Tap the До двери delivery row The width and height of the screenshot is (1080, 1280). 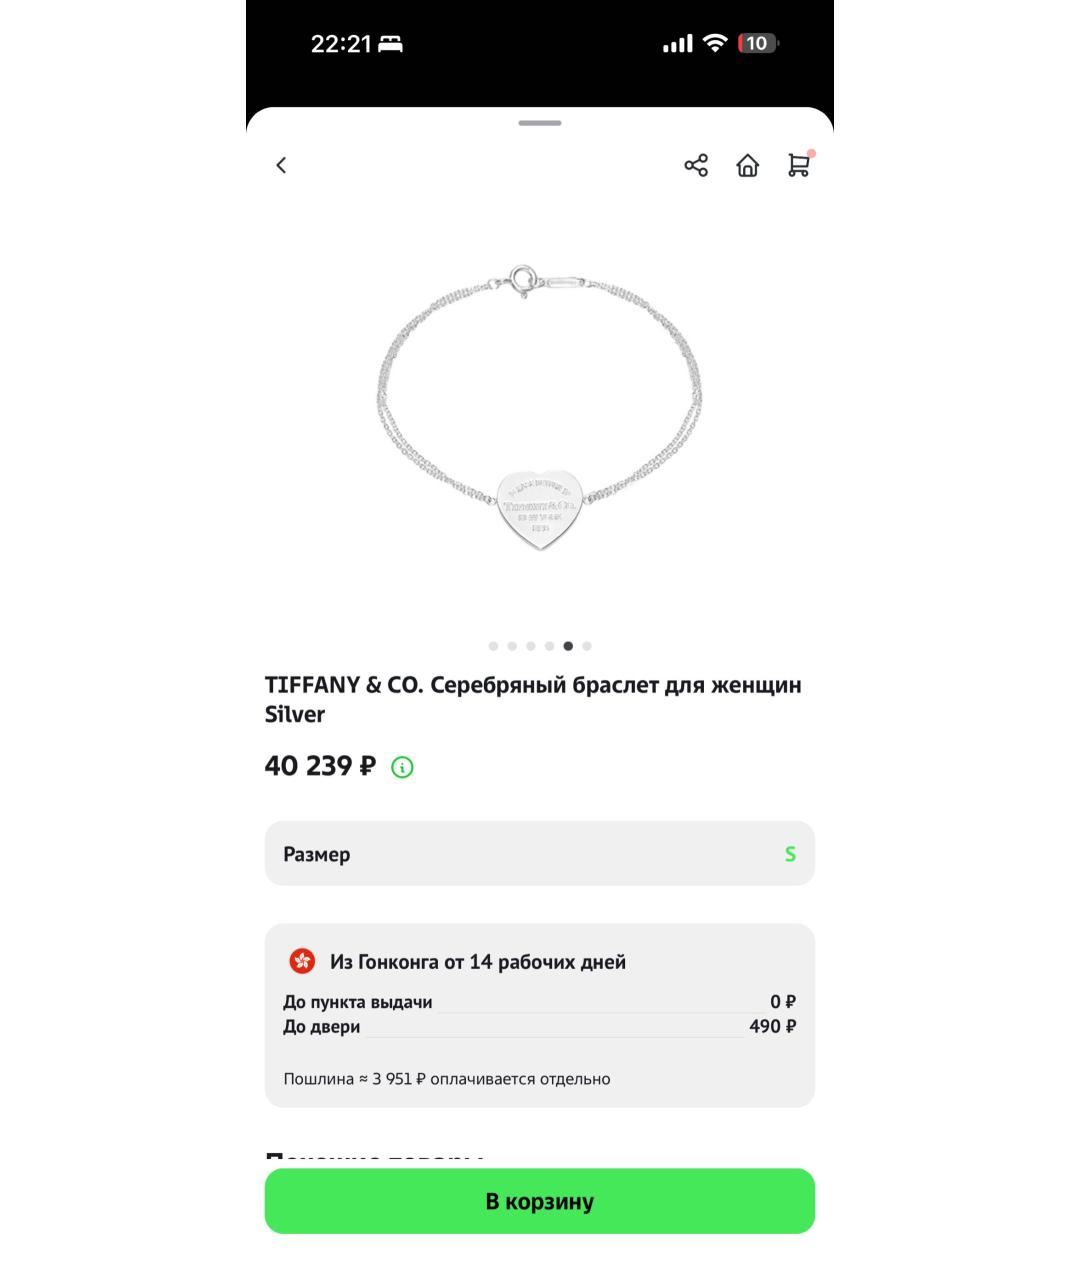pos(540,1026)
